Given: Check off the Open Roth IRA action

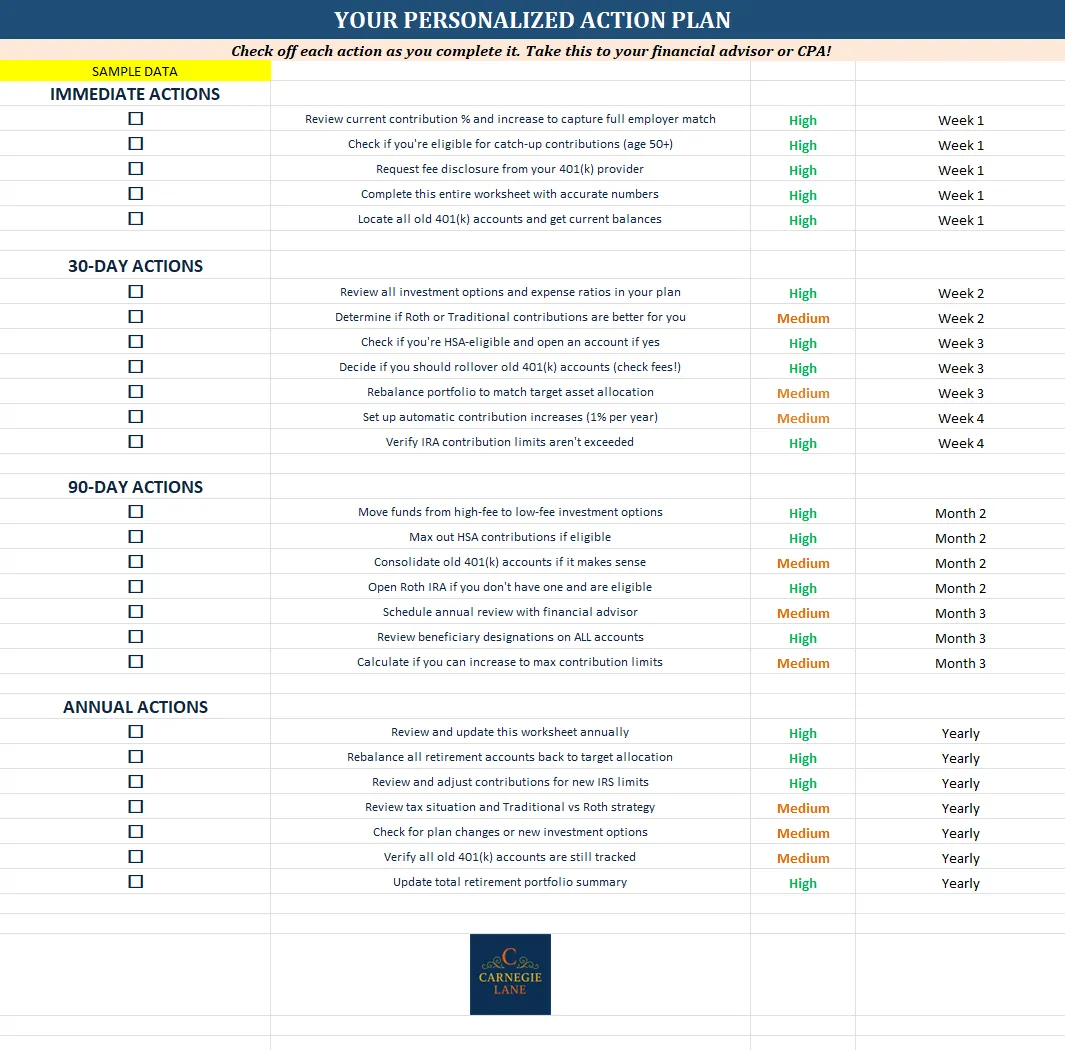Looking at the screenshot, I should click(136, 587).
